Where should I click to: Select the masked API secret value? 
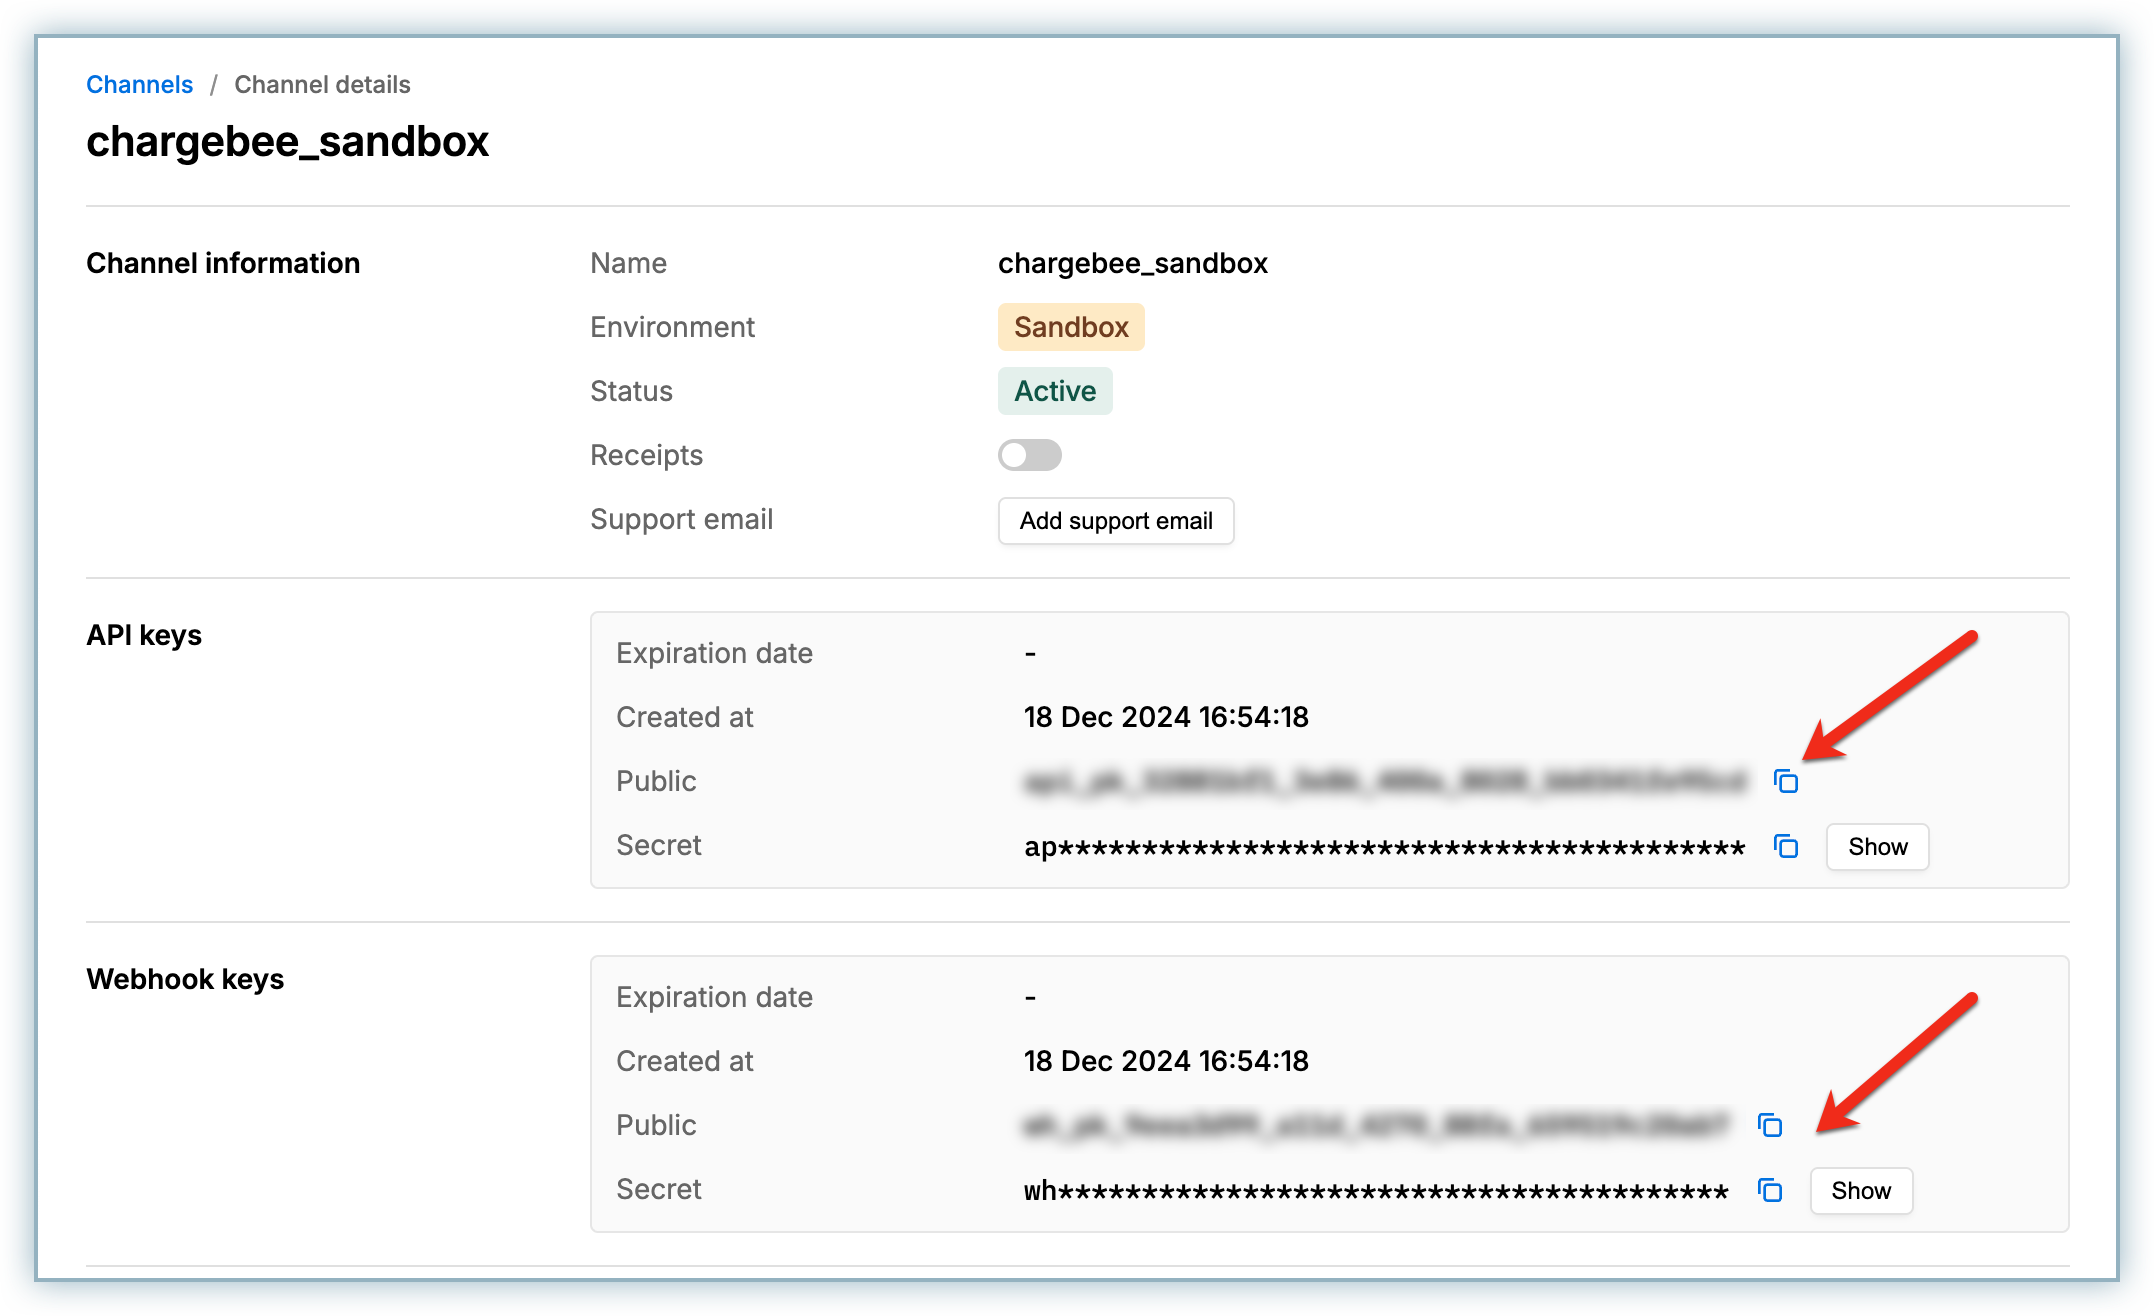pyautogui.click(x=1384, y=847)
